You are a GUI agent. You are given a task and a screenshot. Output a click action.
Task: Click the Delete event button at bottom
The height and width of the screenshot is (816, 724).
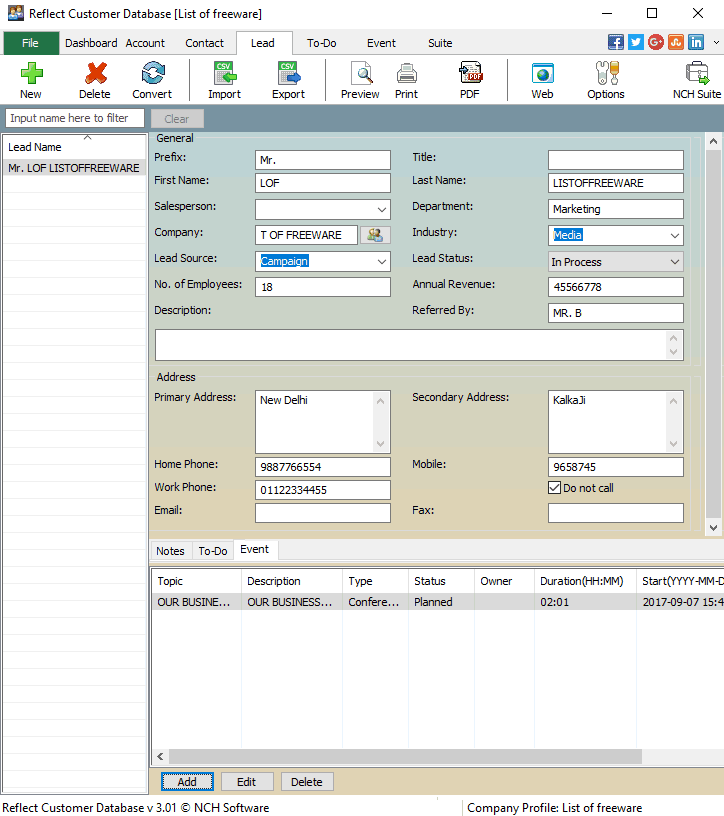pos(307,782)
